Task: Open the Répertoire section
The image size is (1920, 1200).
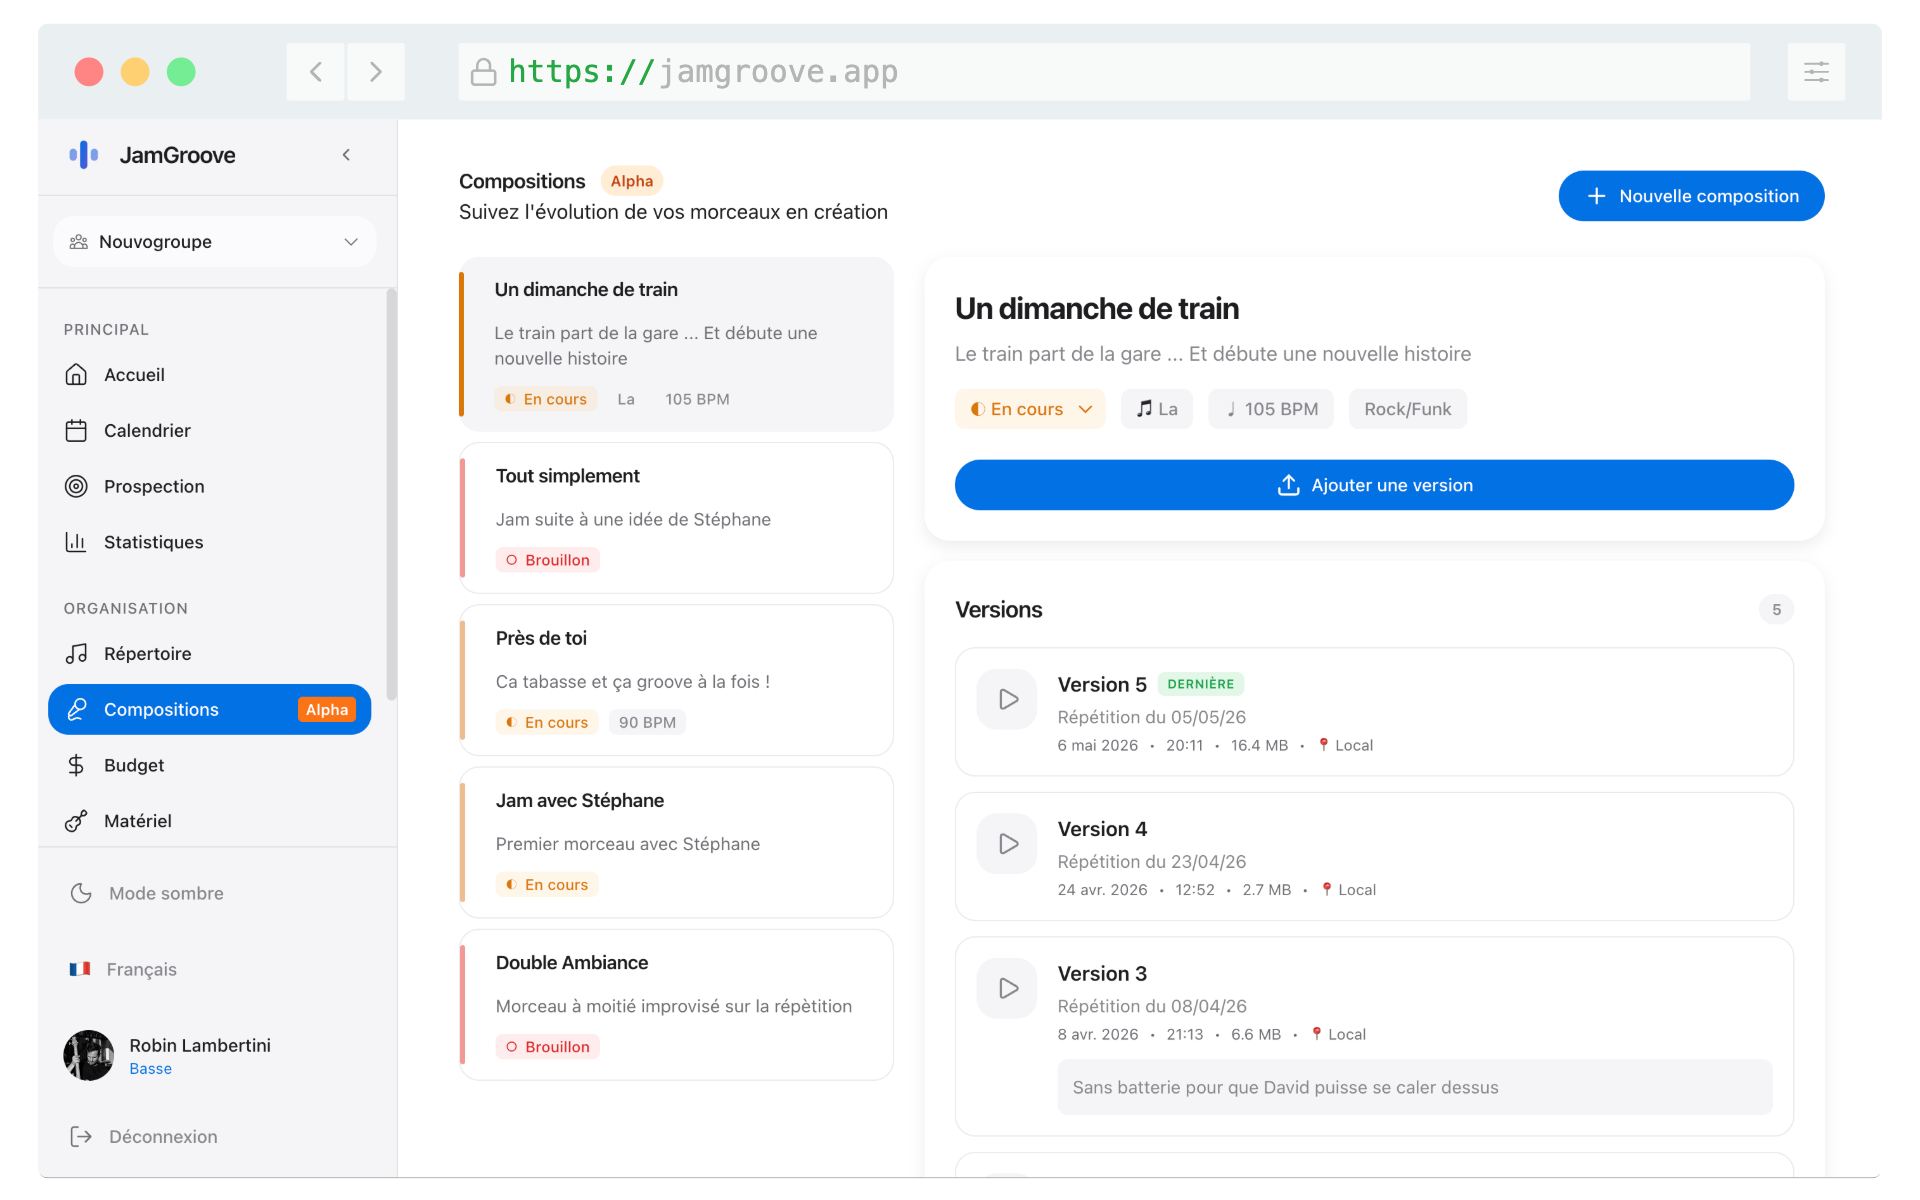Action: point(209,654)
